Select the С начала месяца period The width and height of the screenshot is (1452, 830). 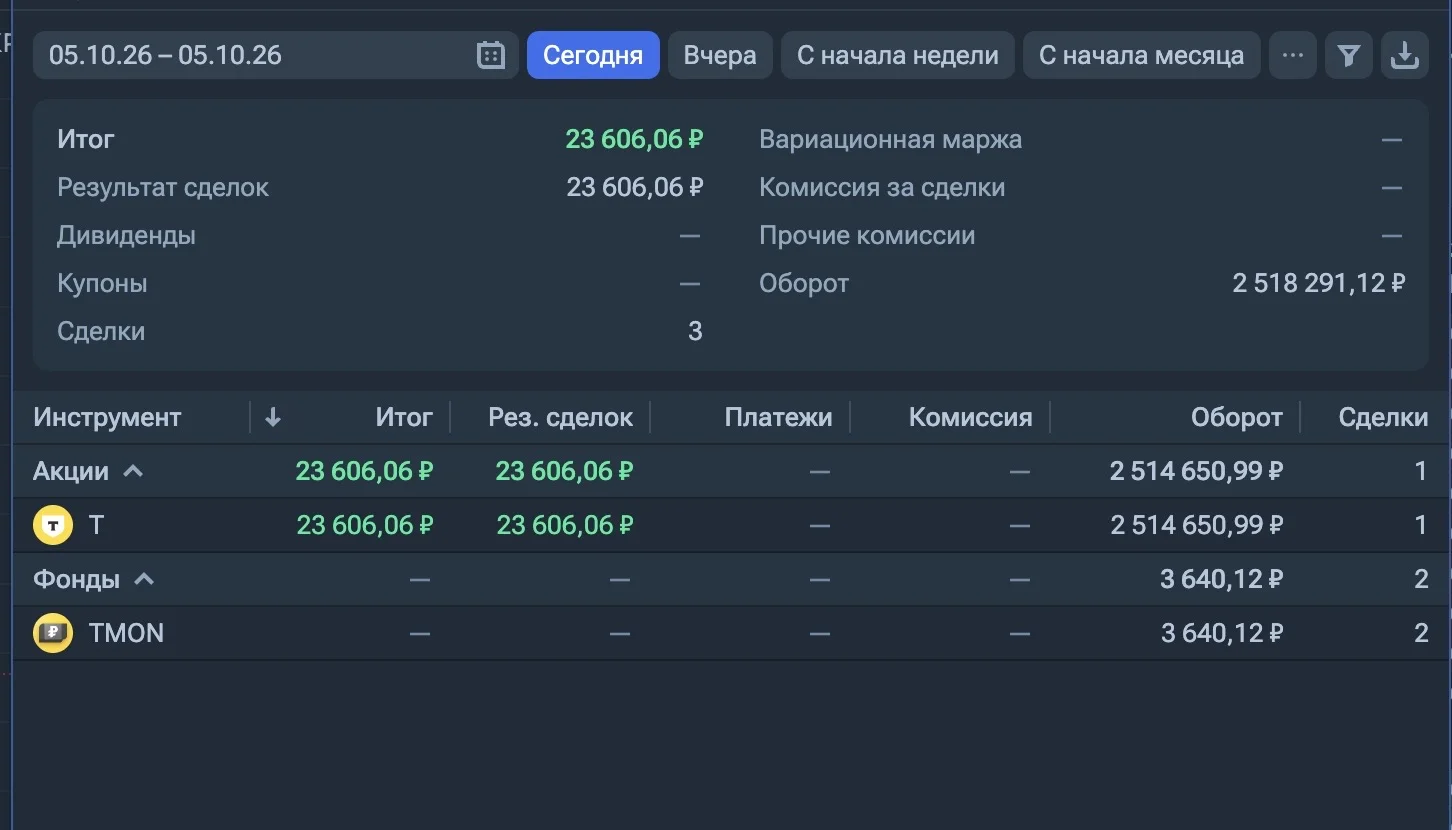tap(1141, 55)
